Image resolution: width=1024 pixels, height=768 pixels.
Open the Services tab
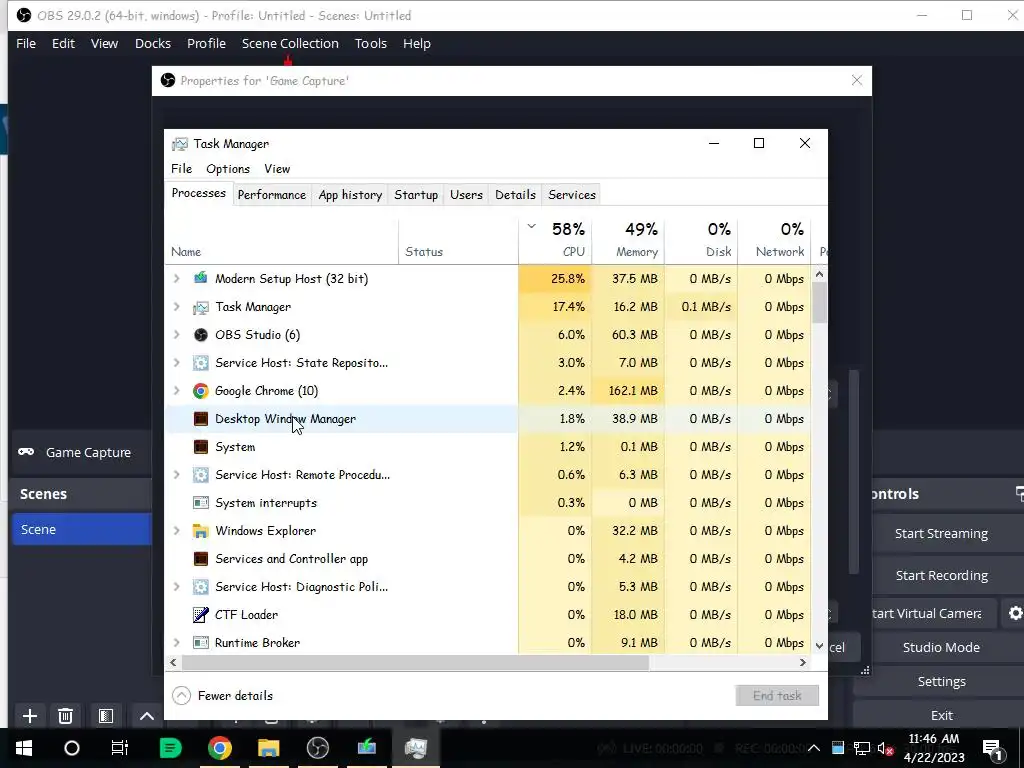point(572,195)
